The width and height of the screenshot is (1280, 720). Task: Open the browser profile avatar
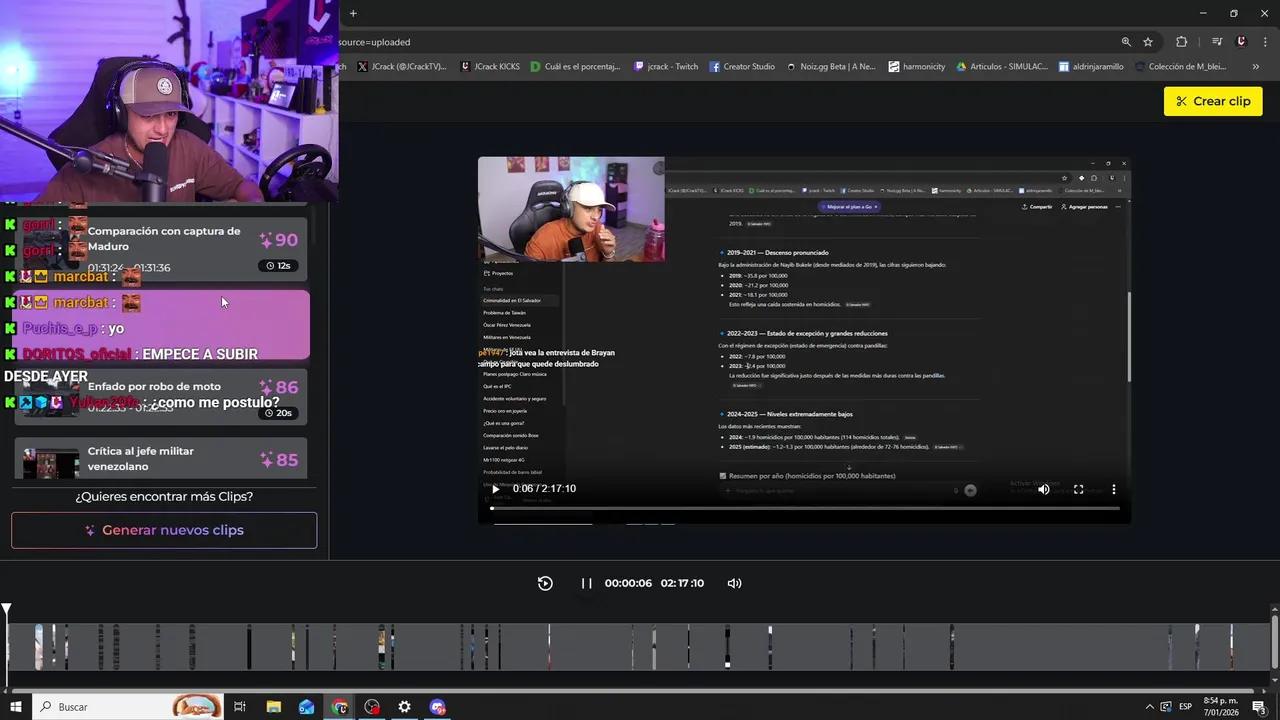click(x=1241, y=42)
